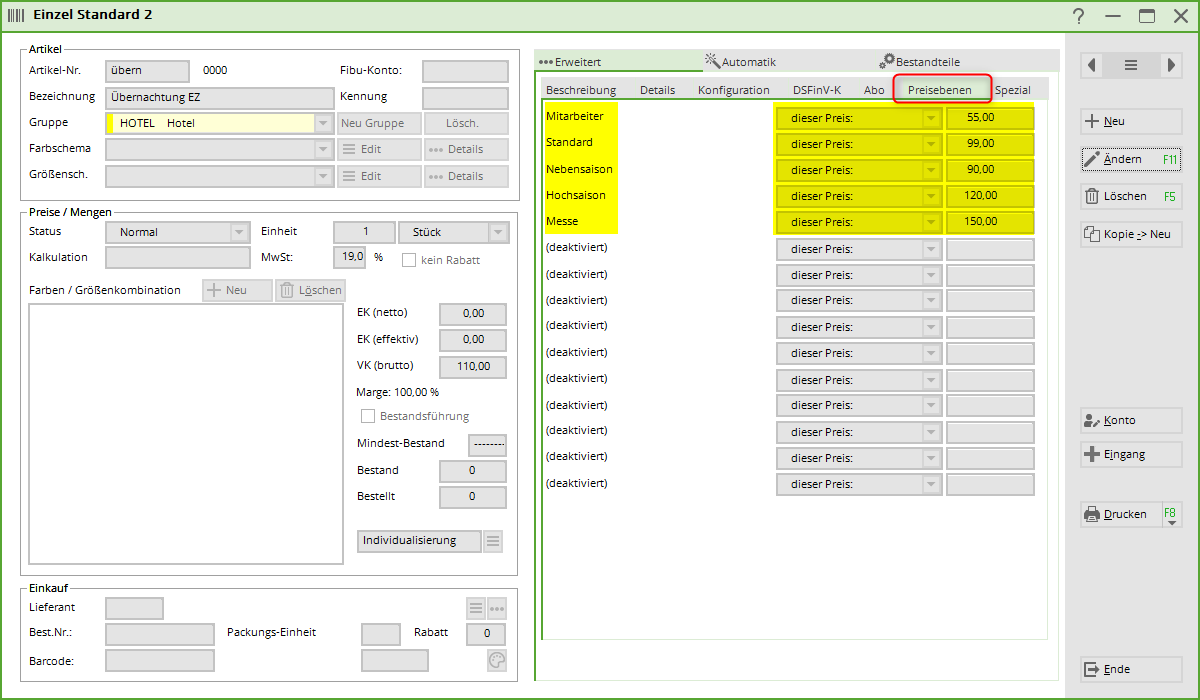
Task: Click the color palette icon near Barcode
Action: (x=497, y=660)
